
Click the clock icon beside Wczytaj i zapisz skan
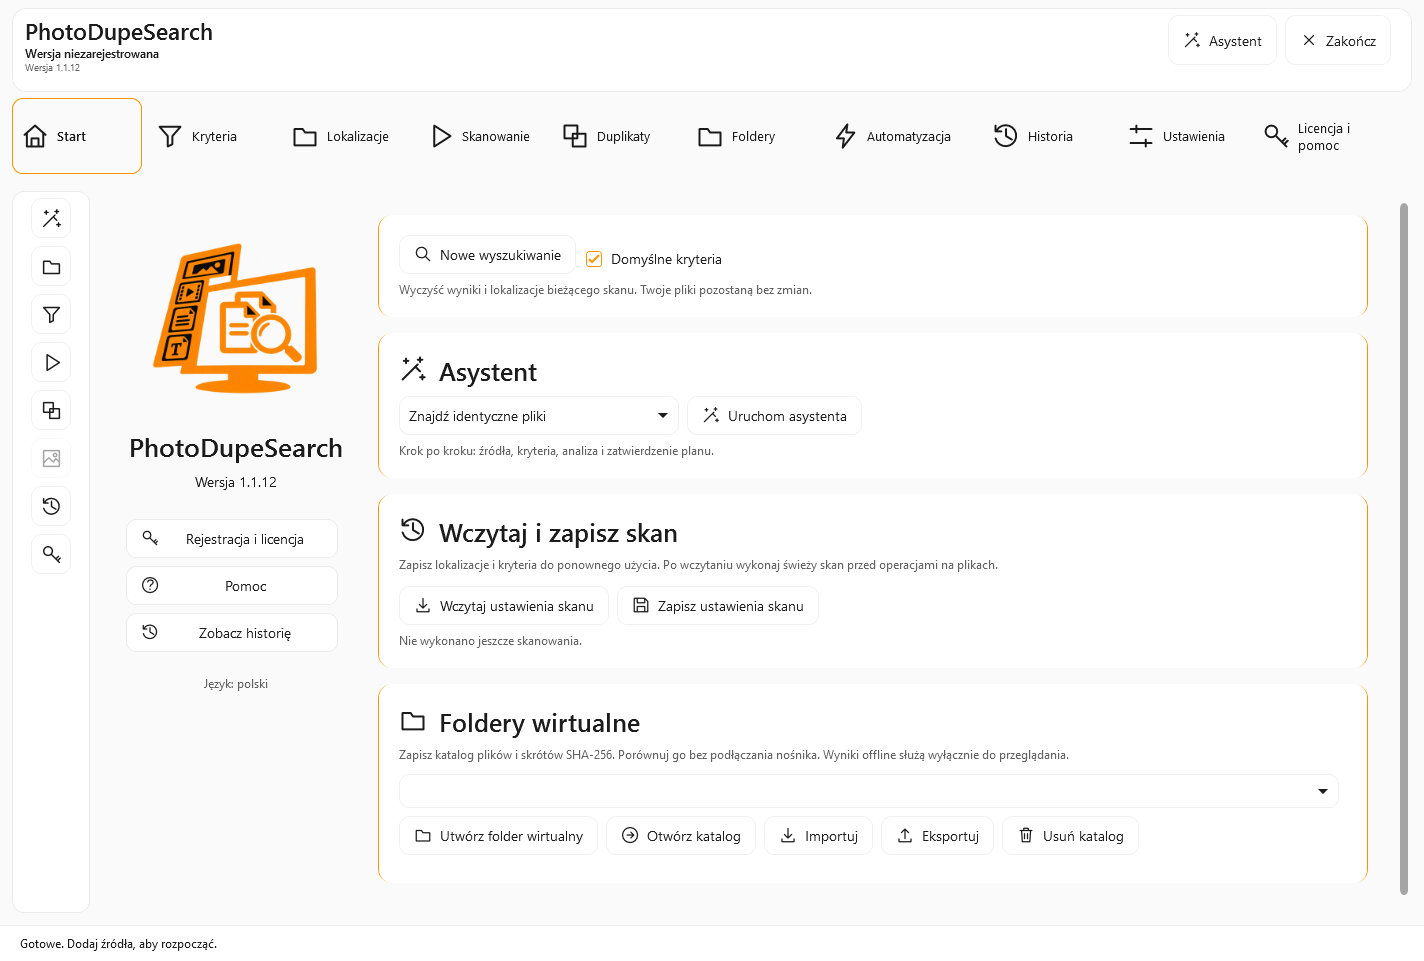(413, 530)
